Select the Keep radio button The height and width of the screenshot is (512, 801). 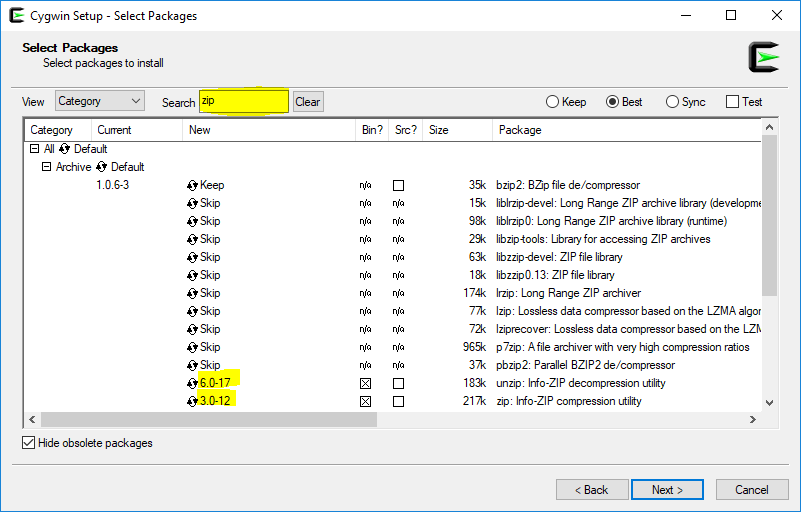click(x=552, y=102)
